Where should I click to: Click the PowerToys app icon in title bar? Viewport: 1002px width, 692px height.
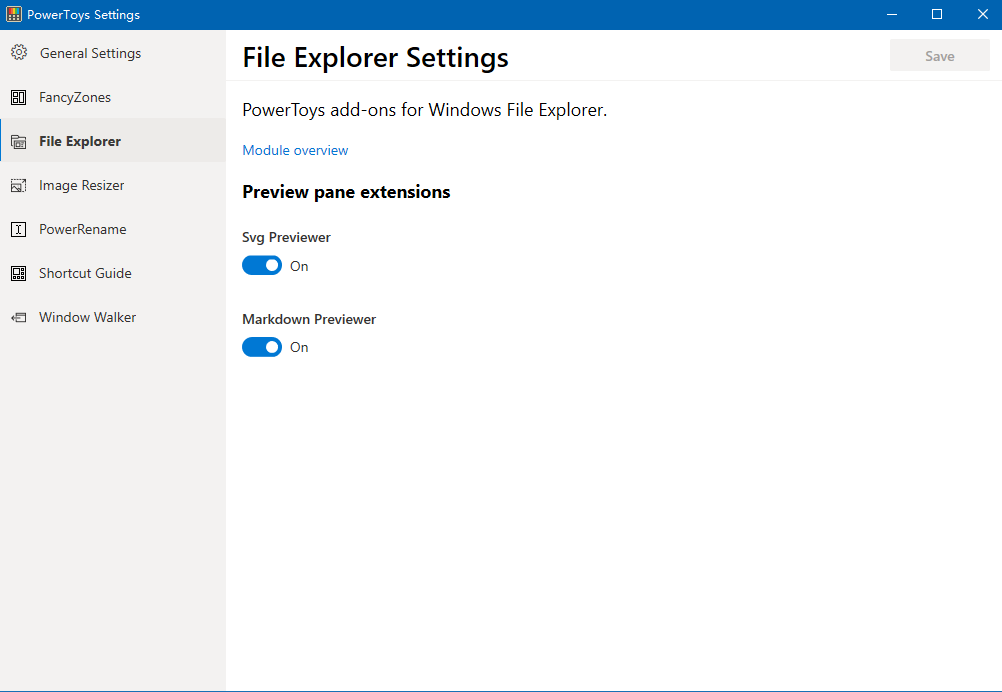pos(14,15)
